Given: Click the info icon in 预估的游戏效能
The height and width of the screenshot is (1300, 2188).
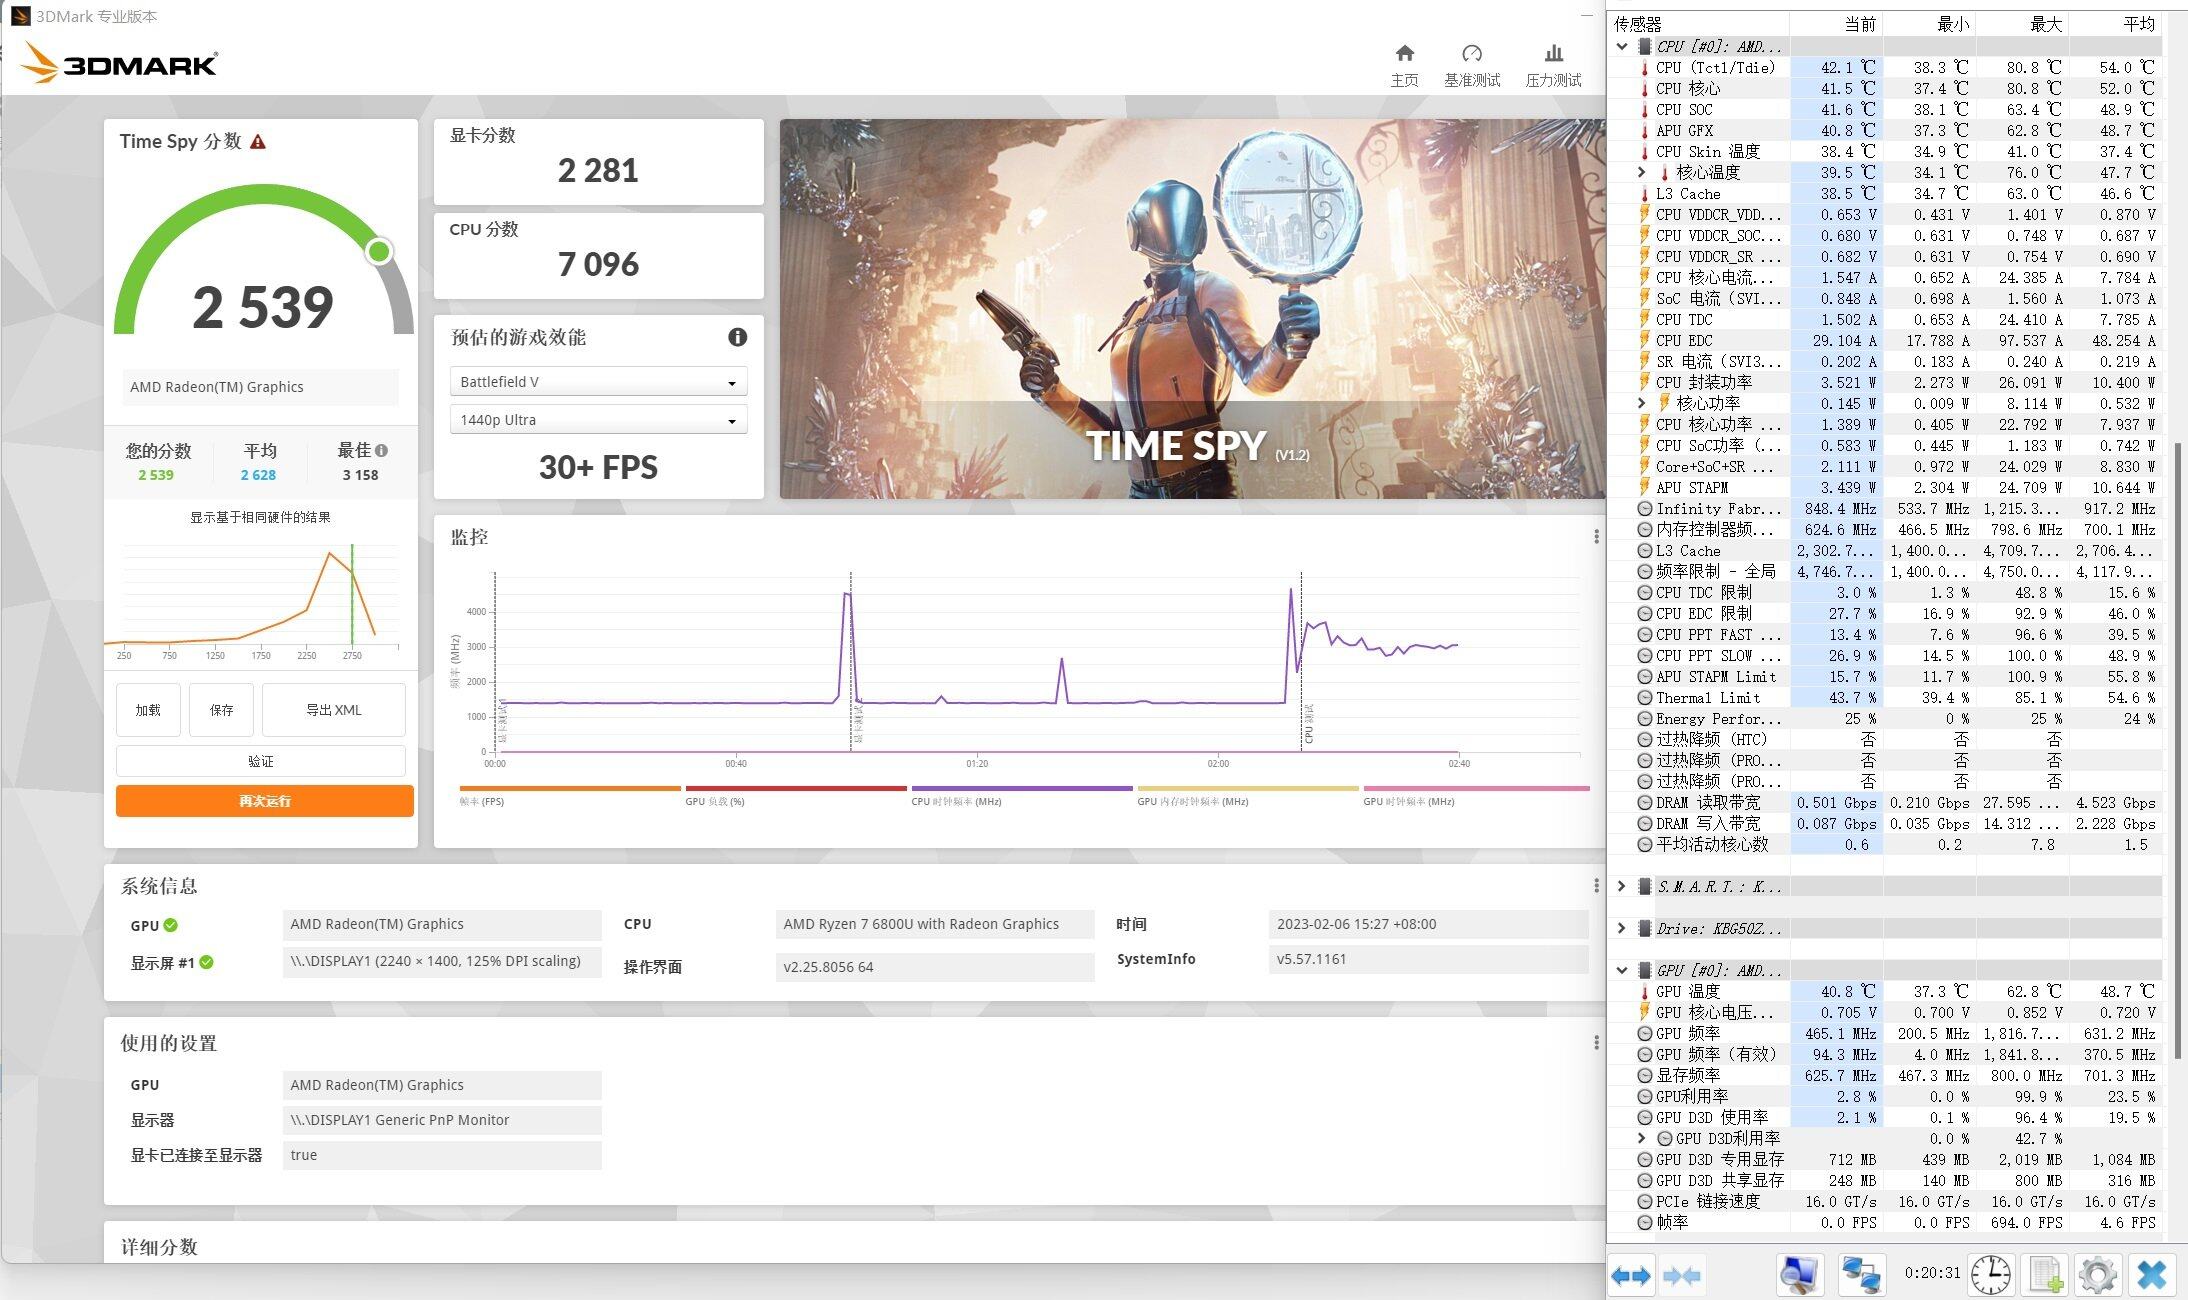Looking at the screenshot, I should 738,337.
